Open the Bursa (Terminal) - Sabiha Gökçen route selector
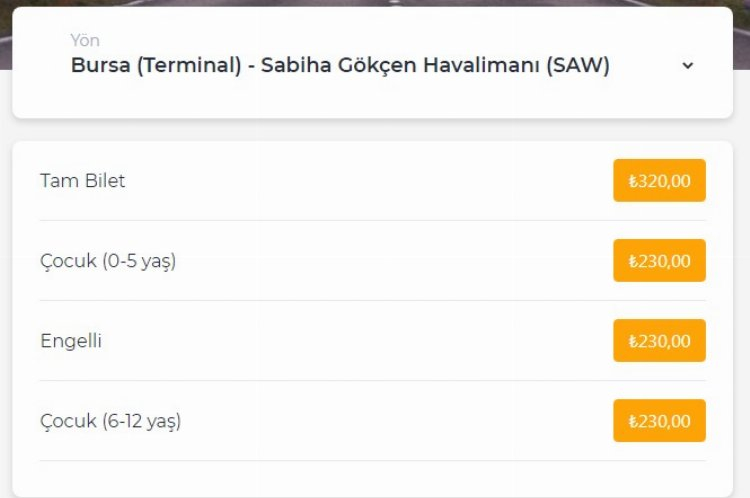Viewport: 750px width, 498px height. click(340, 66)
